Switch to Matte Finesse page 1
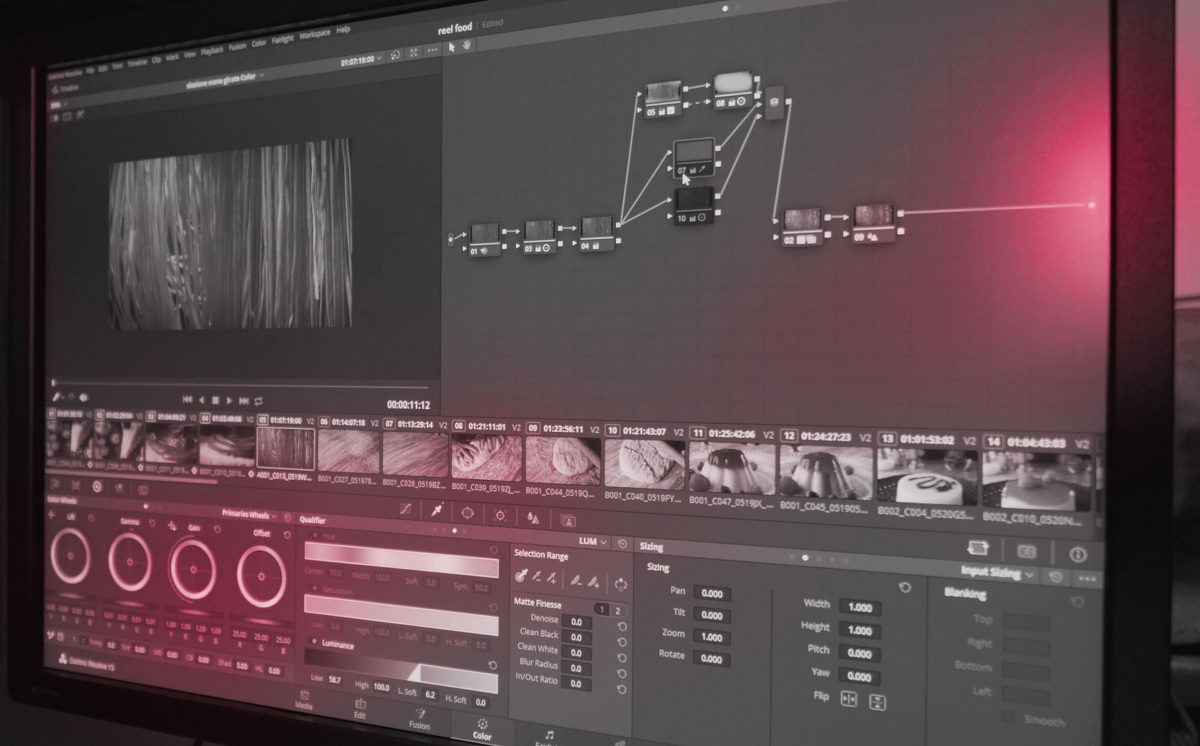 point(602,609)
